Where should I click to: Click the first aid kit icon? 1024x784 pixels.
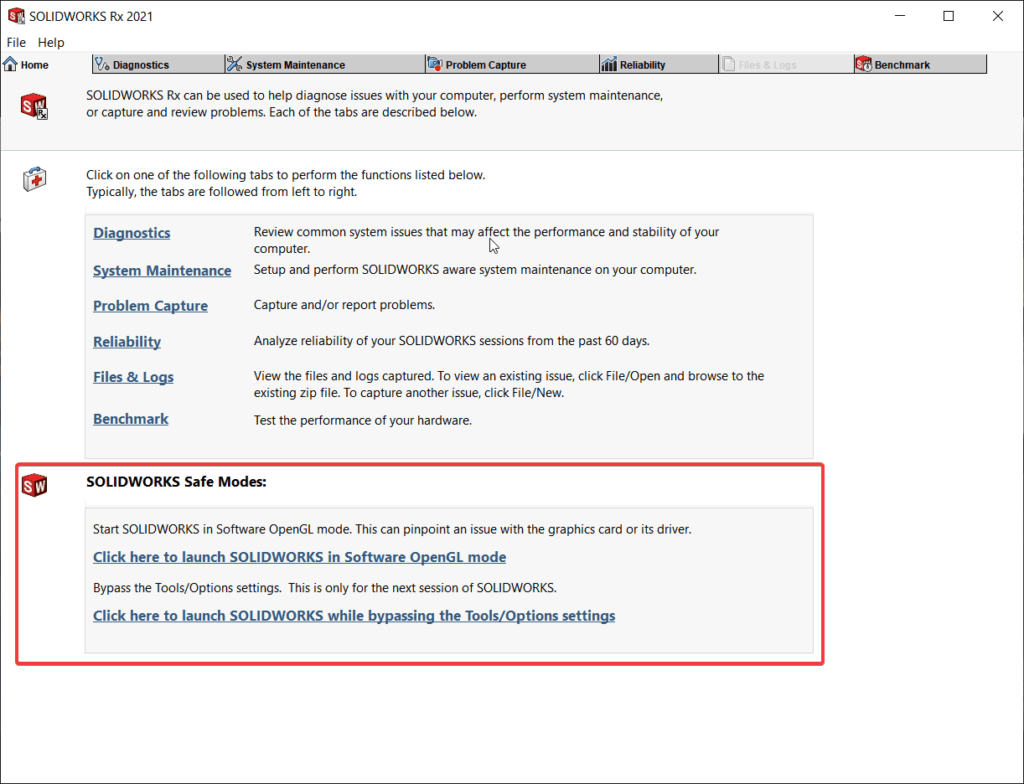coord(35,179)
